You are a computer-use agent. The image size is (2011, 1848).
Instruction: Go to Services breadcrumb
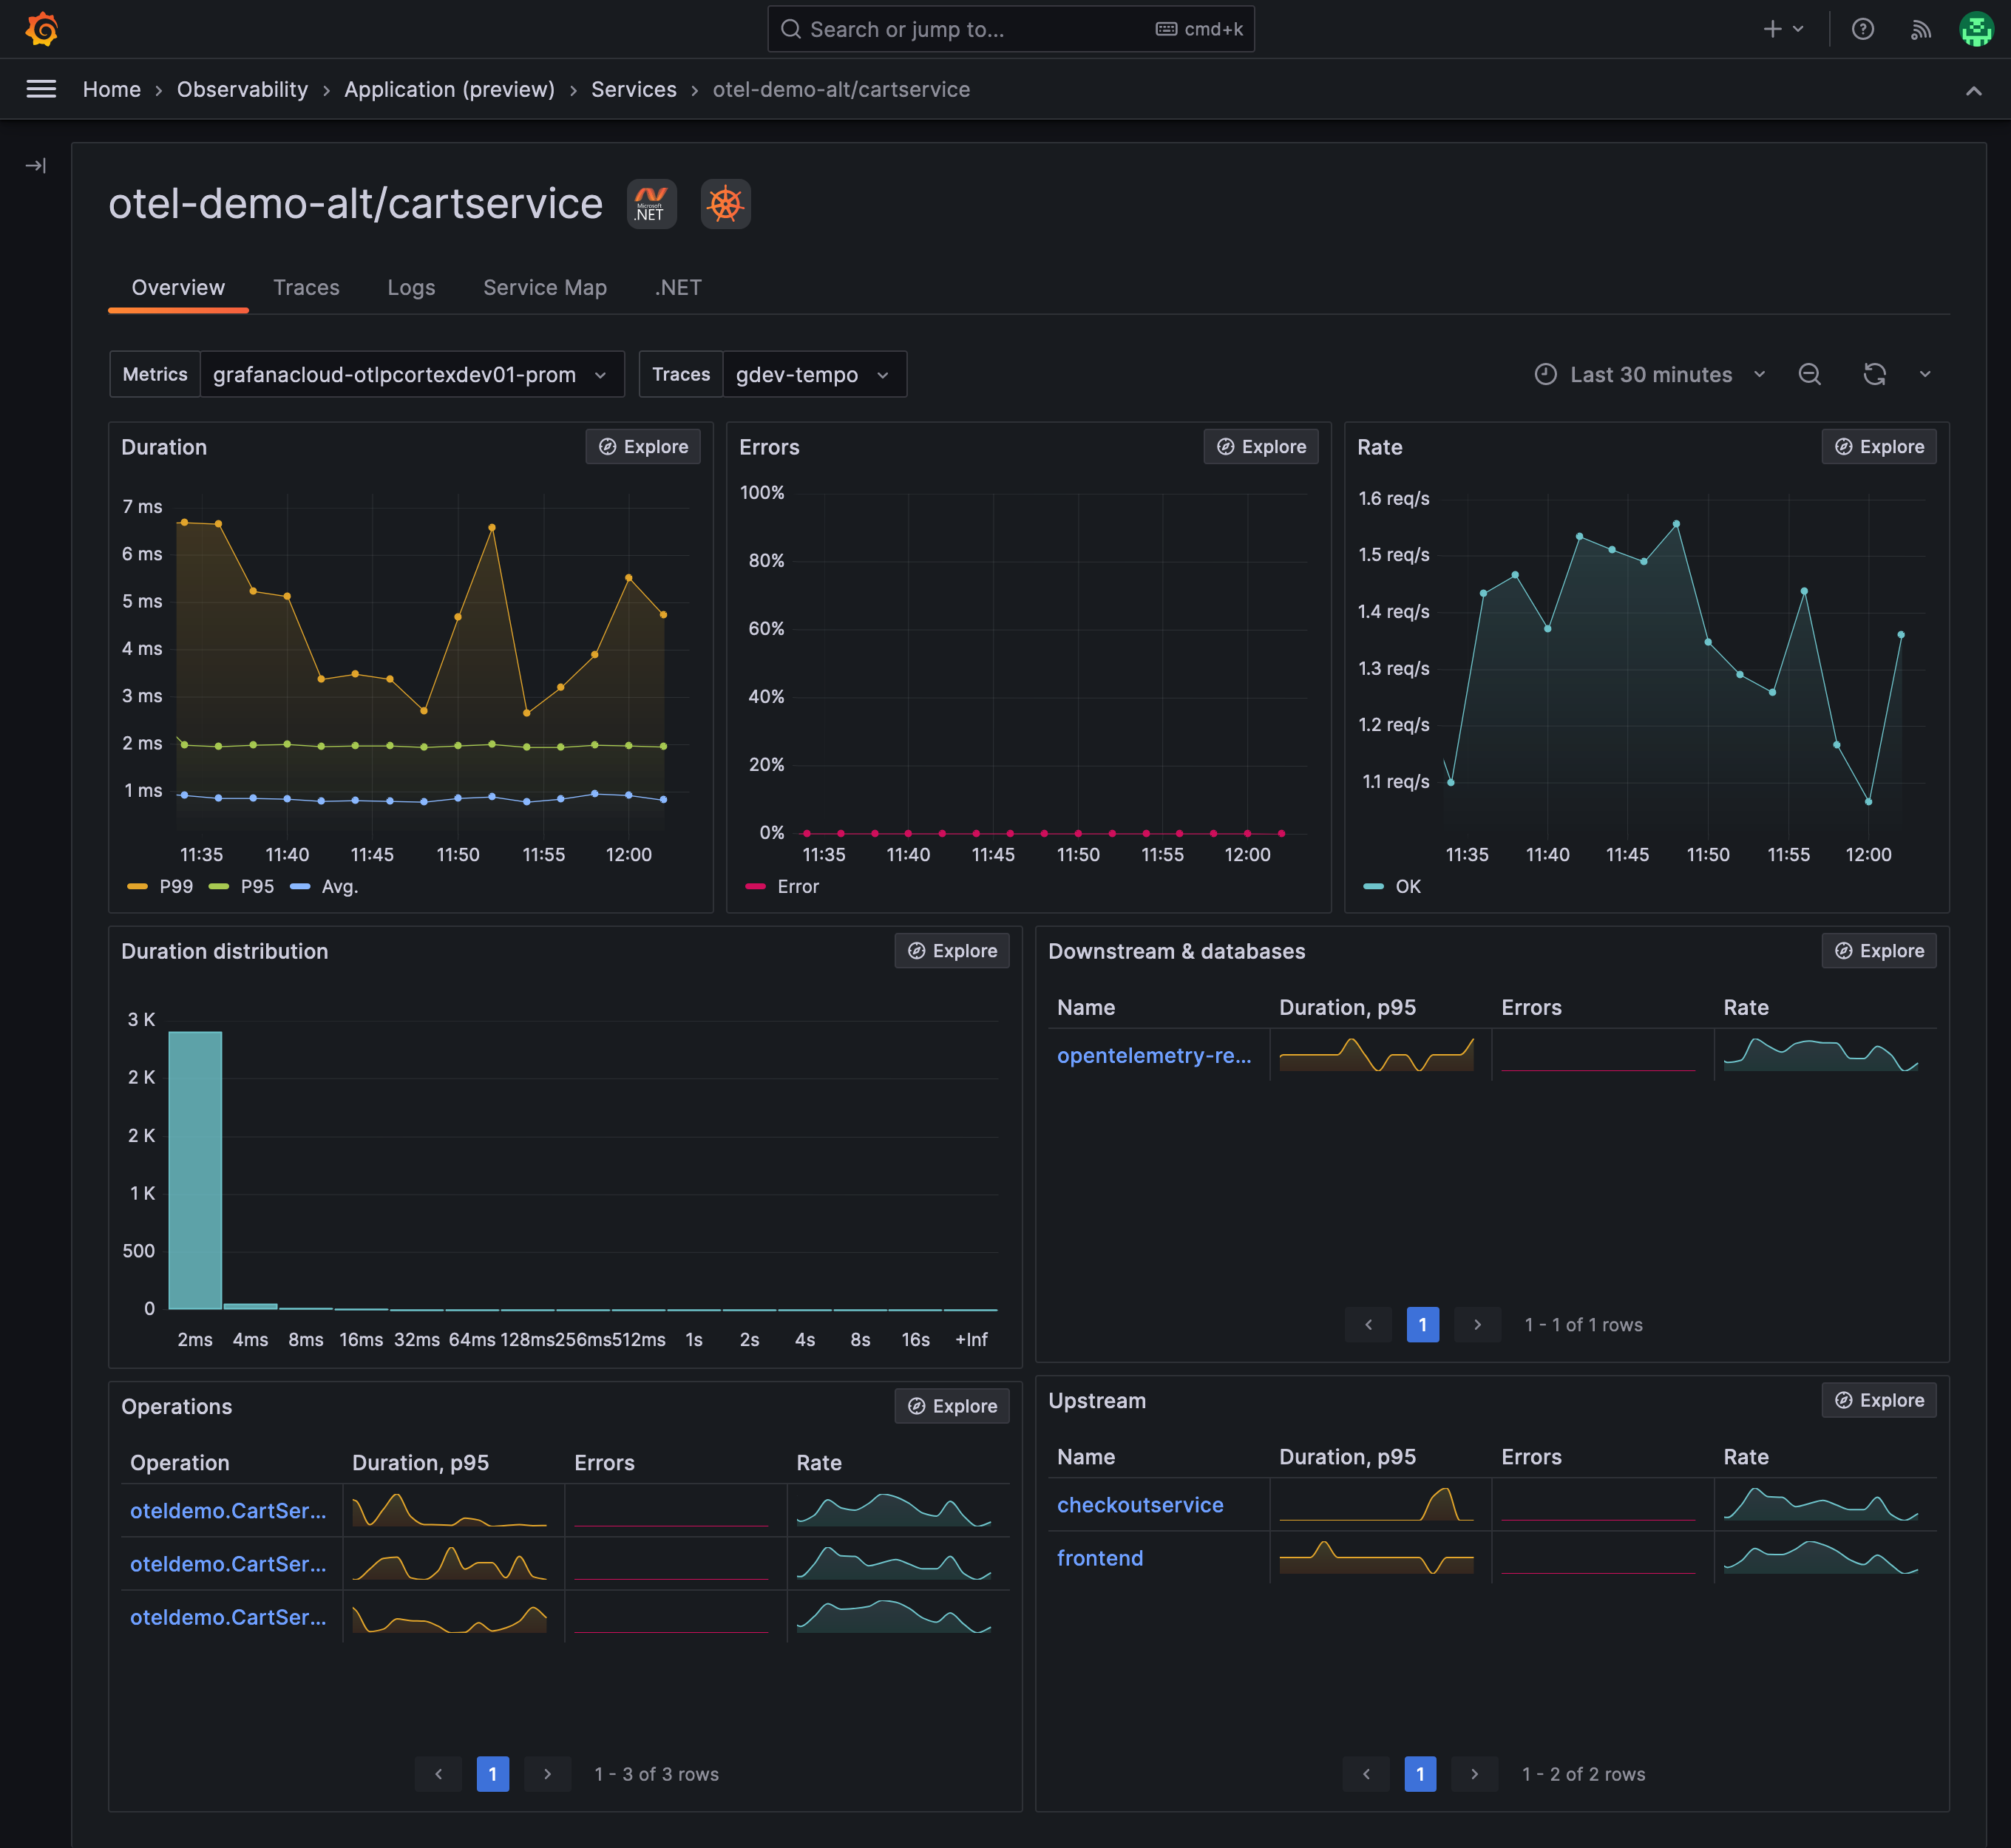click(634, 90)
